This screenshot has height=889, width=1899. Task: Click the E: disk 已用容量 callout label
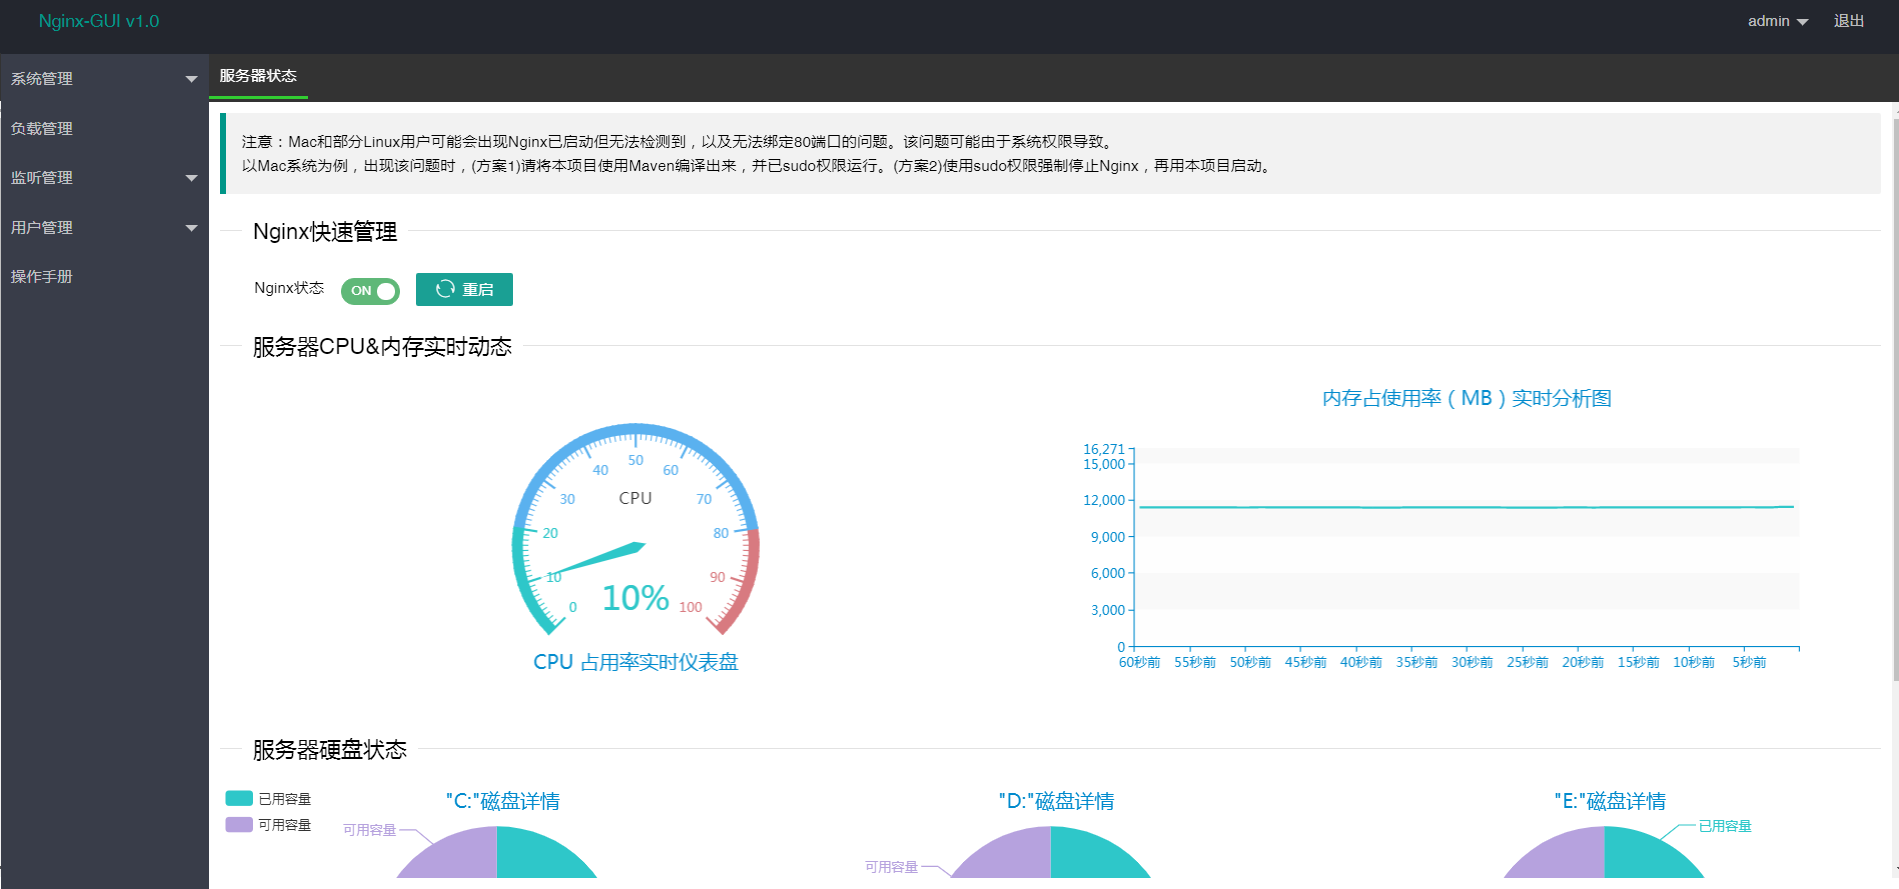pyautogui.click(x=1725, y=826)
